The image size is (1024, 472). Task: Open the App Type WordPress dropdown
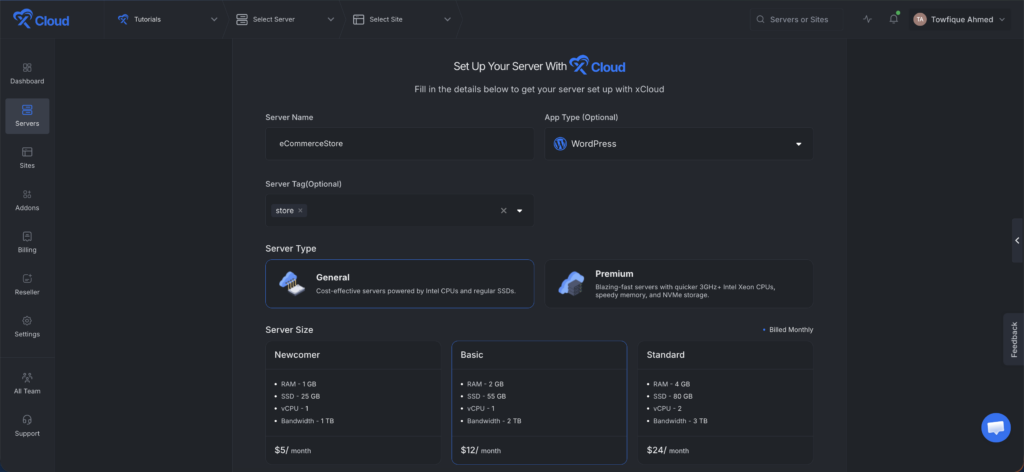(679, 144)
